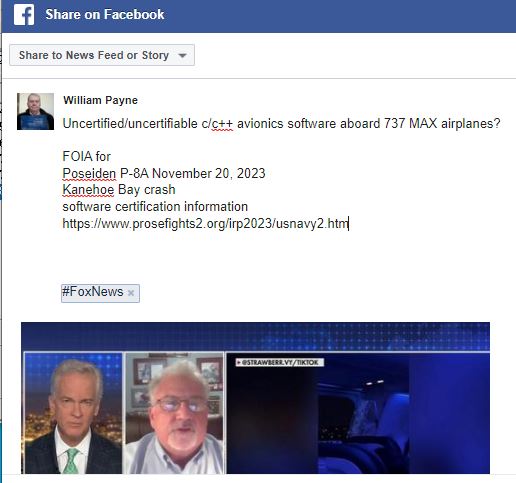Click the @STRAWBERR.VY/TIKTOK label
Image resolution: width=516 pixels, height=483 pixels.
pyautogui.click(x=279, y=362)
